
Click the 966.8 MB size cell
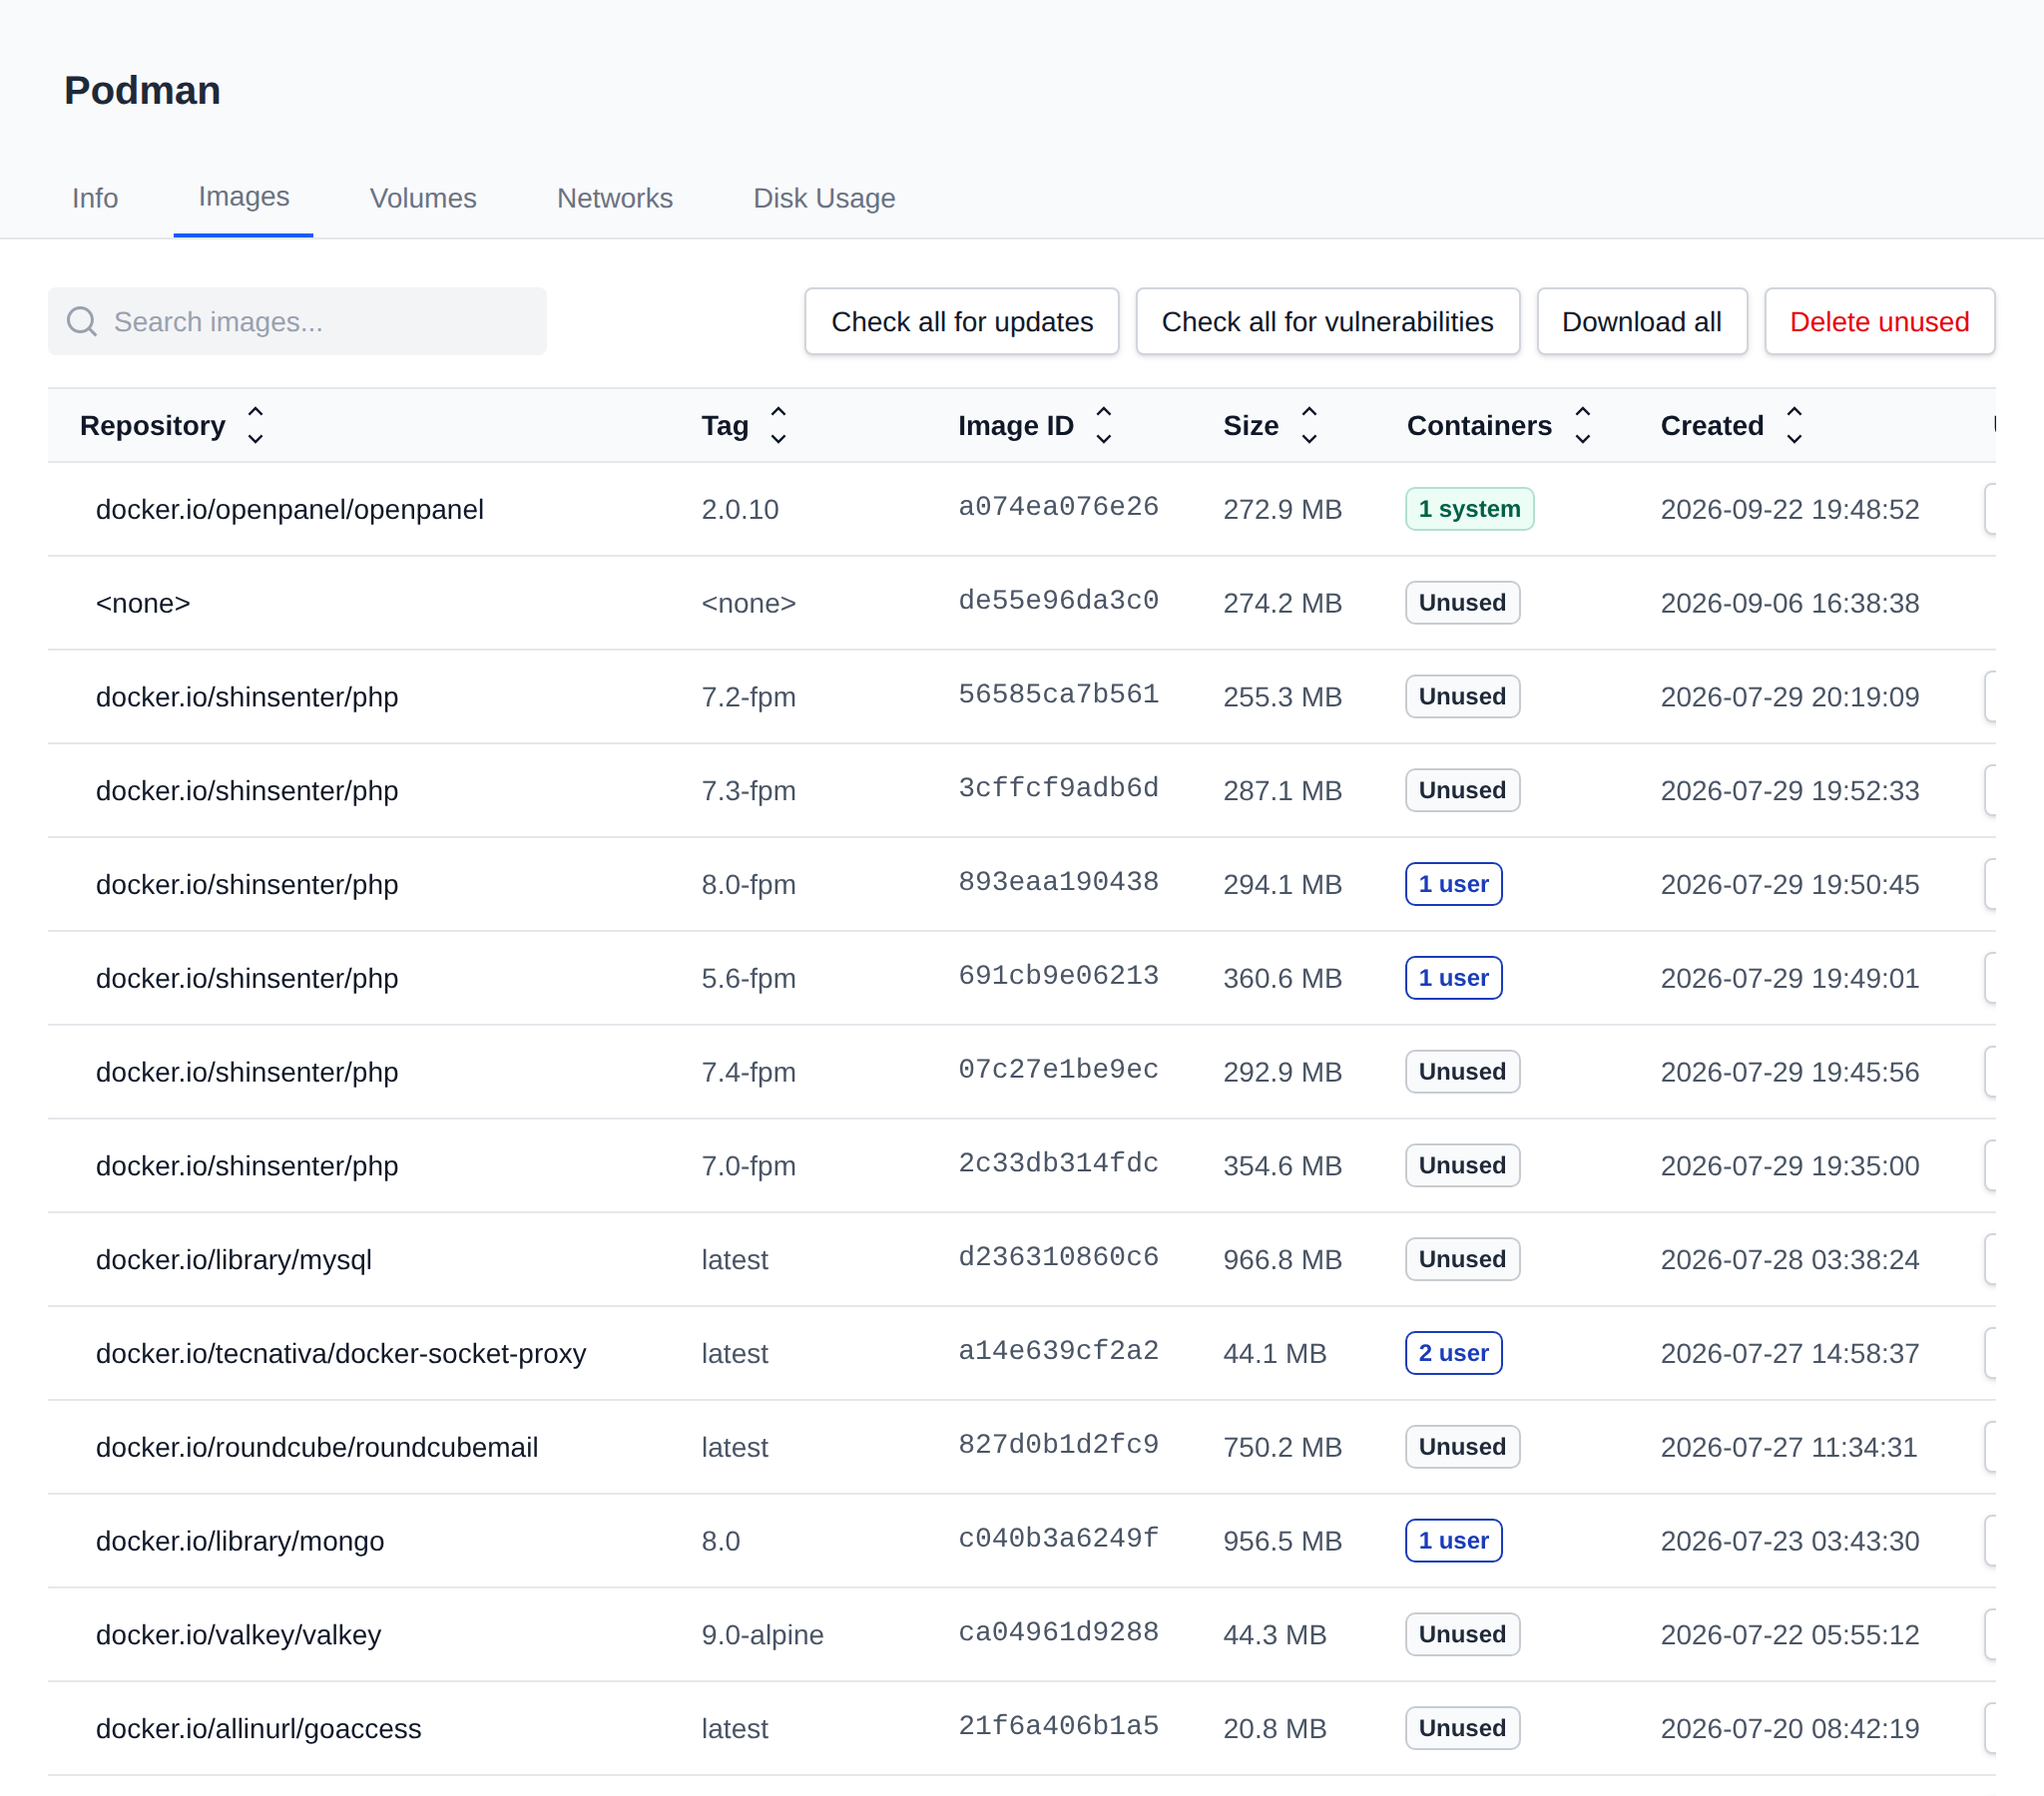click(1282, 1259)
